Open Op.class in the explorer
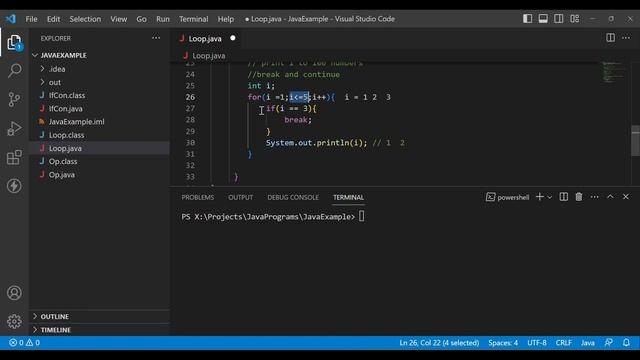 click(x=99, y=161)
